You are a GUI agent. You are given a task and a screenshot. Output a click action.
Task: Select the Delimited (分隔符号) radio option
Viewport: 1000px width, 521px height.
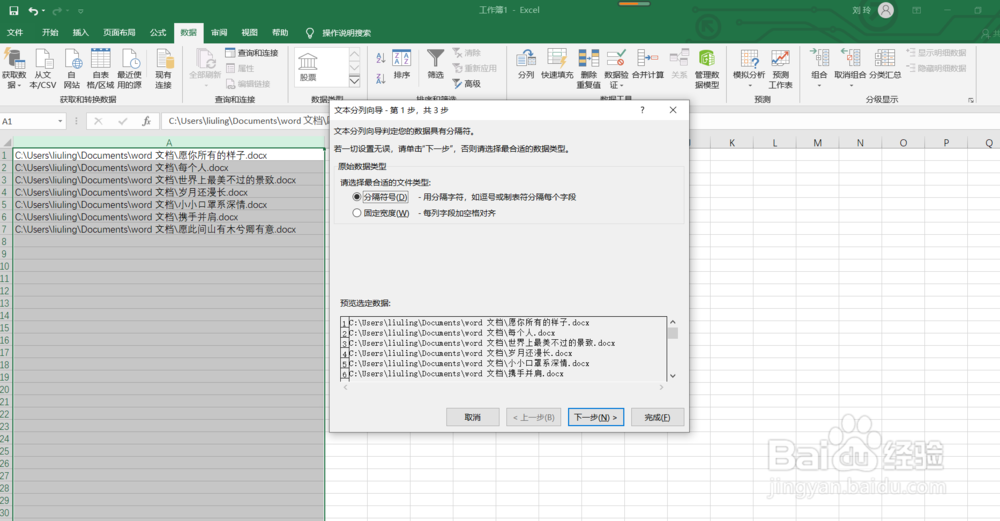(x=357, y=197)
